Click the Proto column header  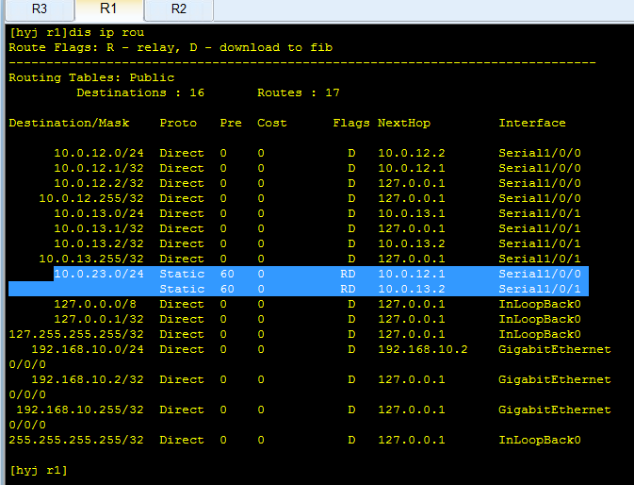tap(178, 123)
